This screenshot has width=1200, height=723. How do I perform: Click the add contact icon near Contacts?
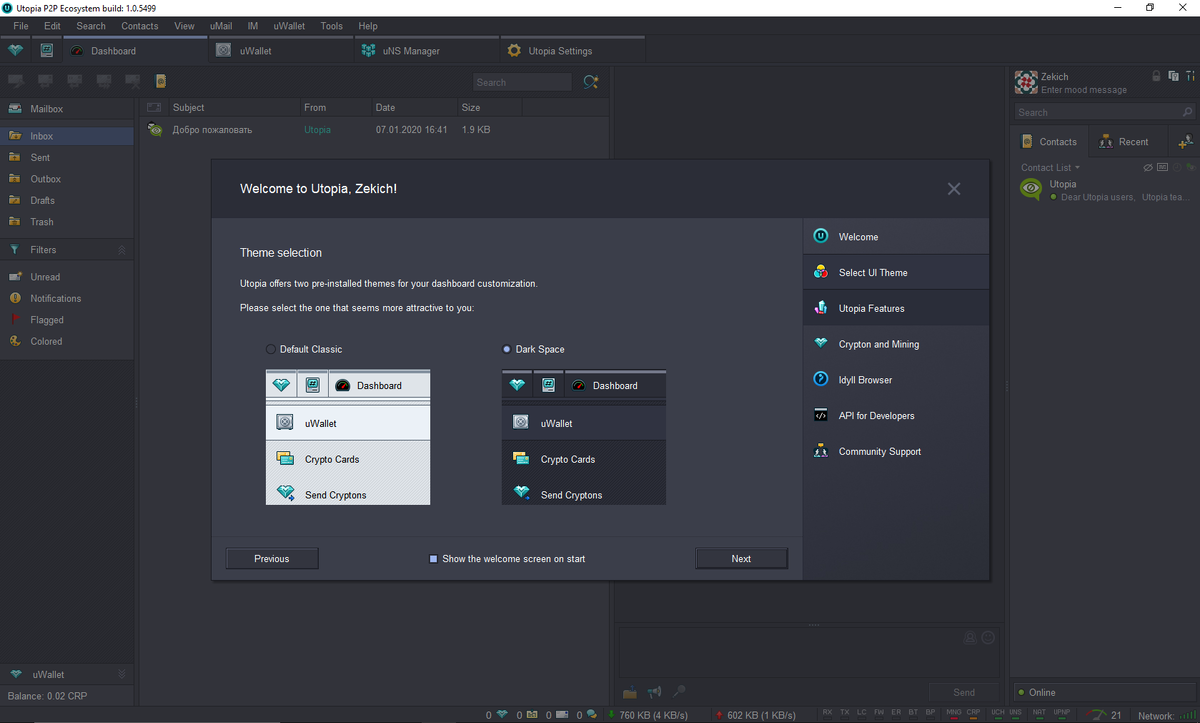point(1184,141)
